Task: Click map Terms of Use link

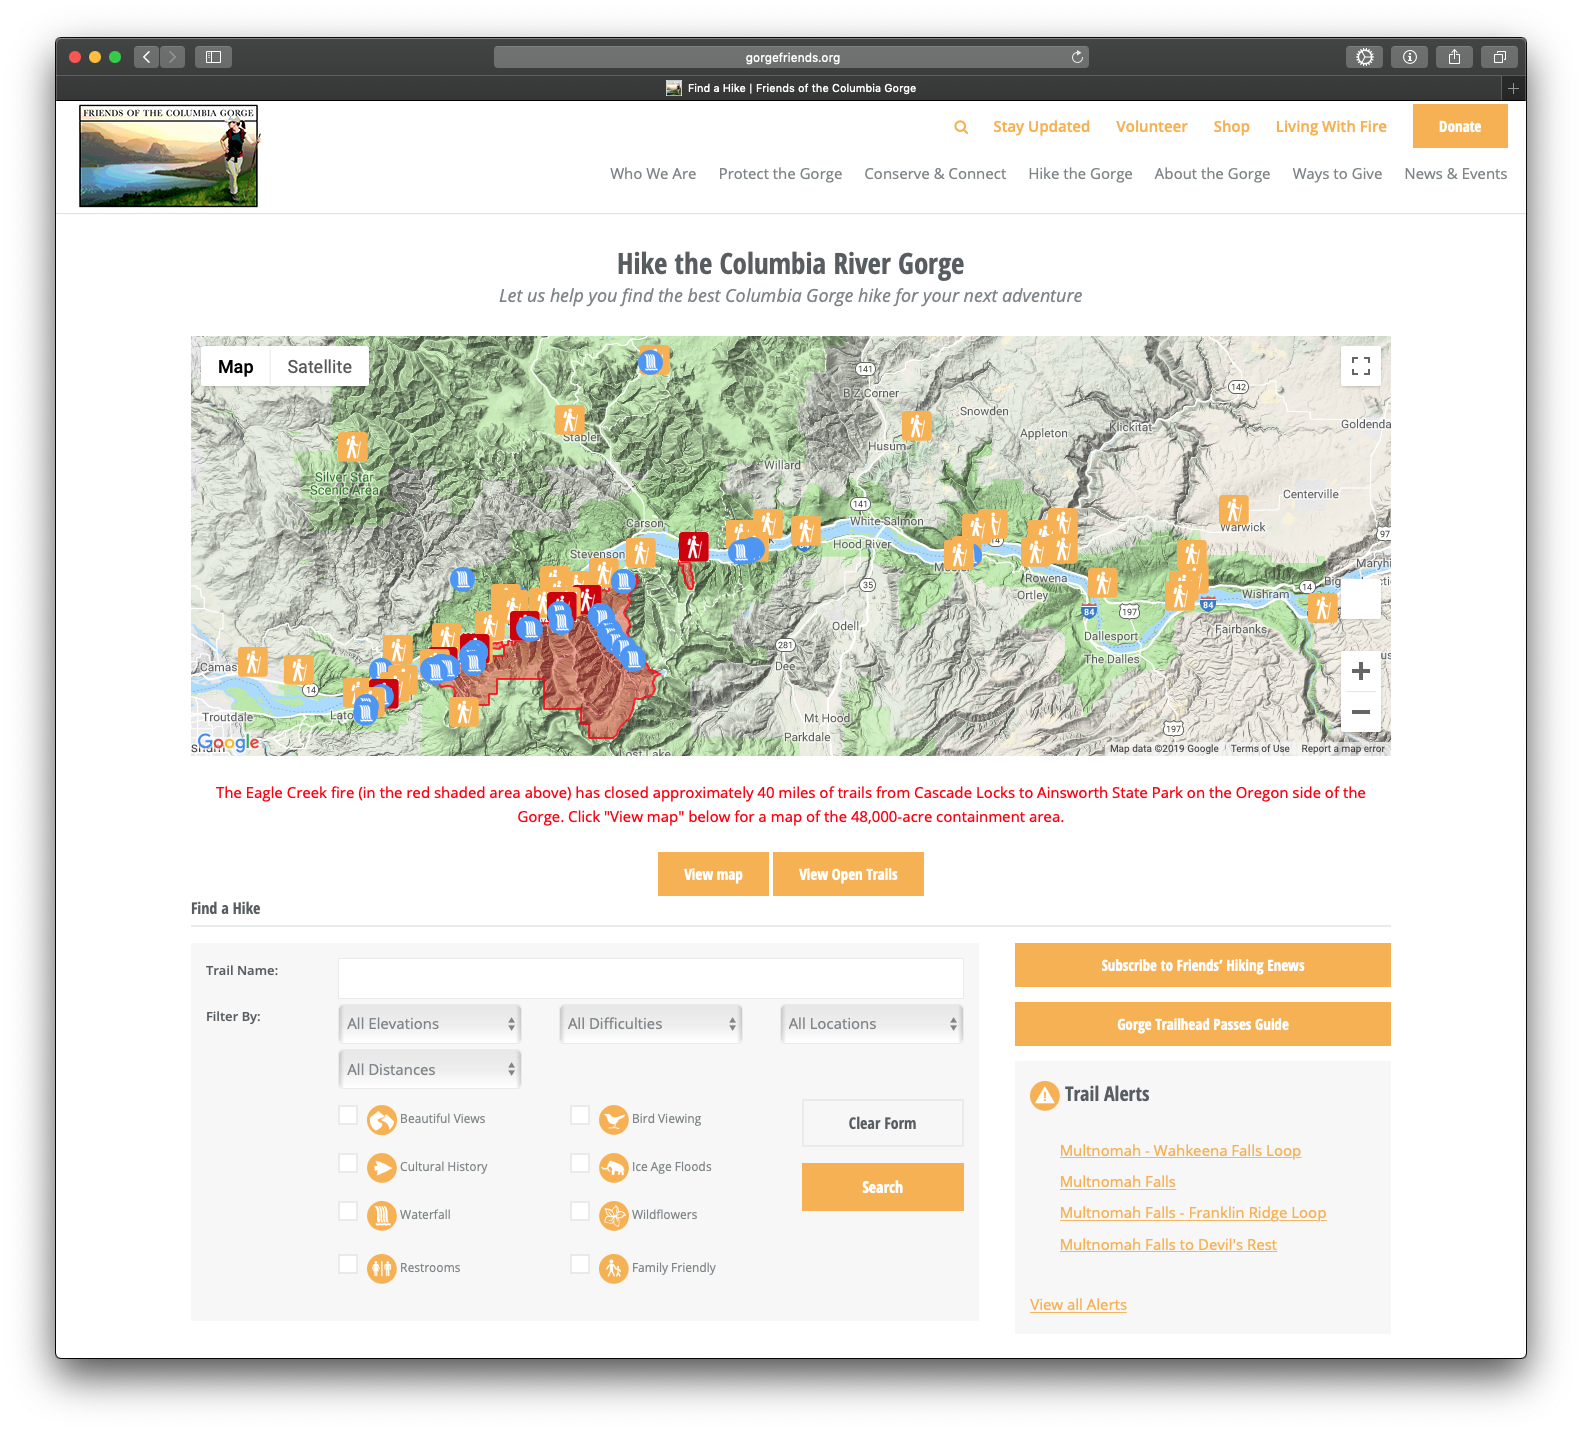Action: point(1260,749)
